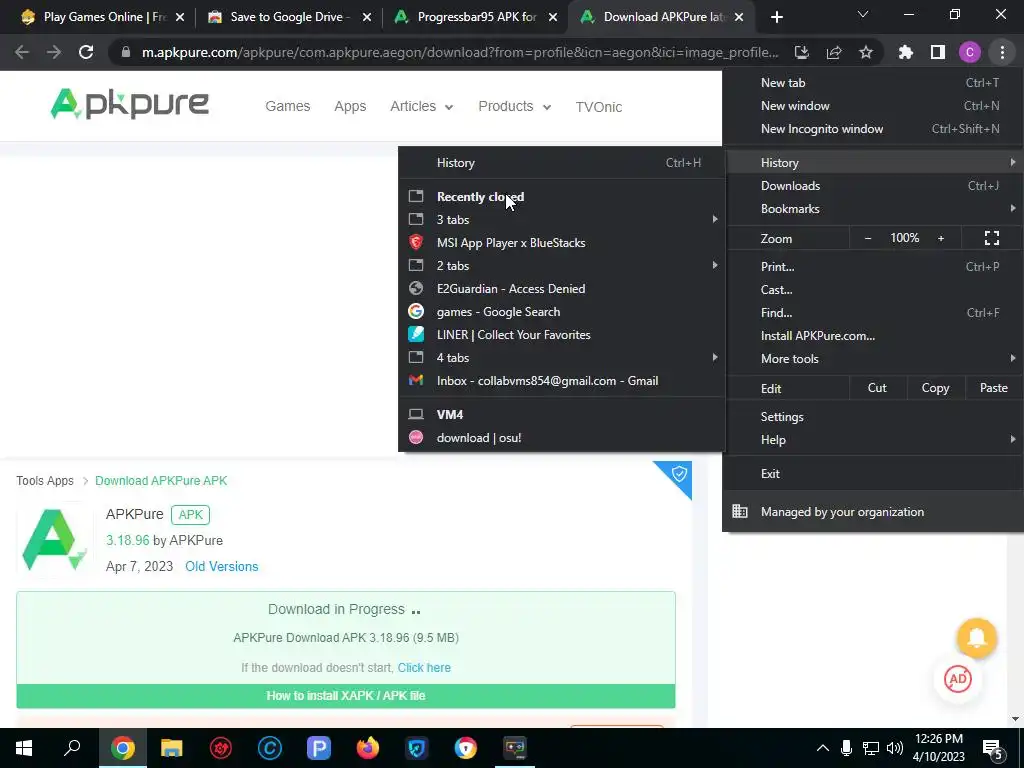Click How to install XAPK / APK file
Viewport: 1024px width, 768px height.
coord(345,696)
